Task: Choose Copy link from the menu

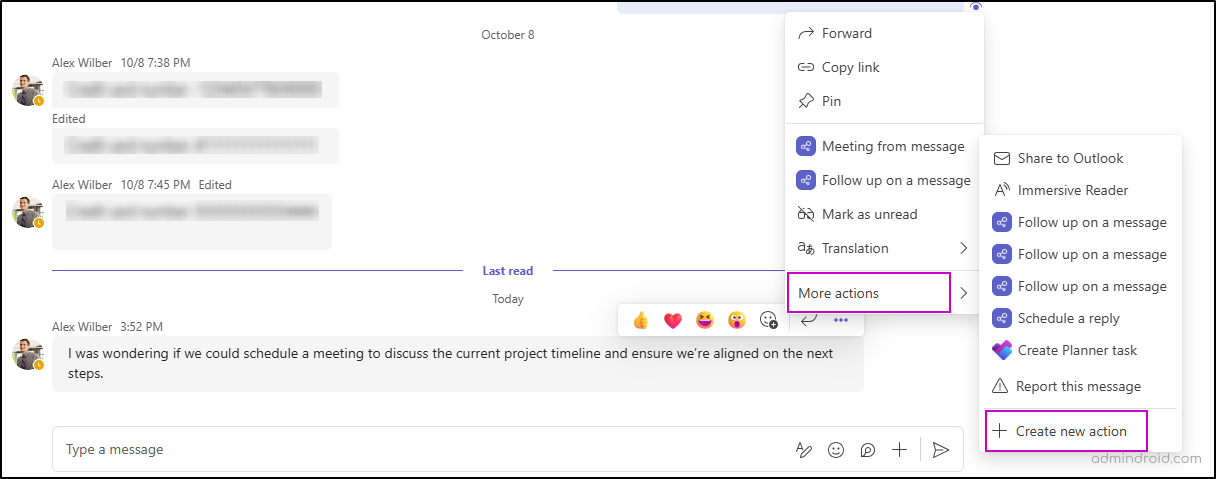Action: point(850,67)
